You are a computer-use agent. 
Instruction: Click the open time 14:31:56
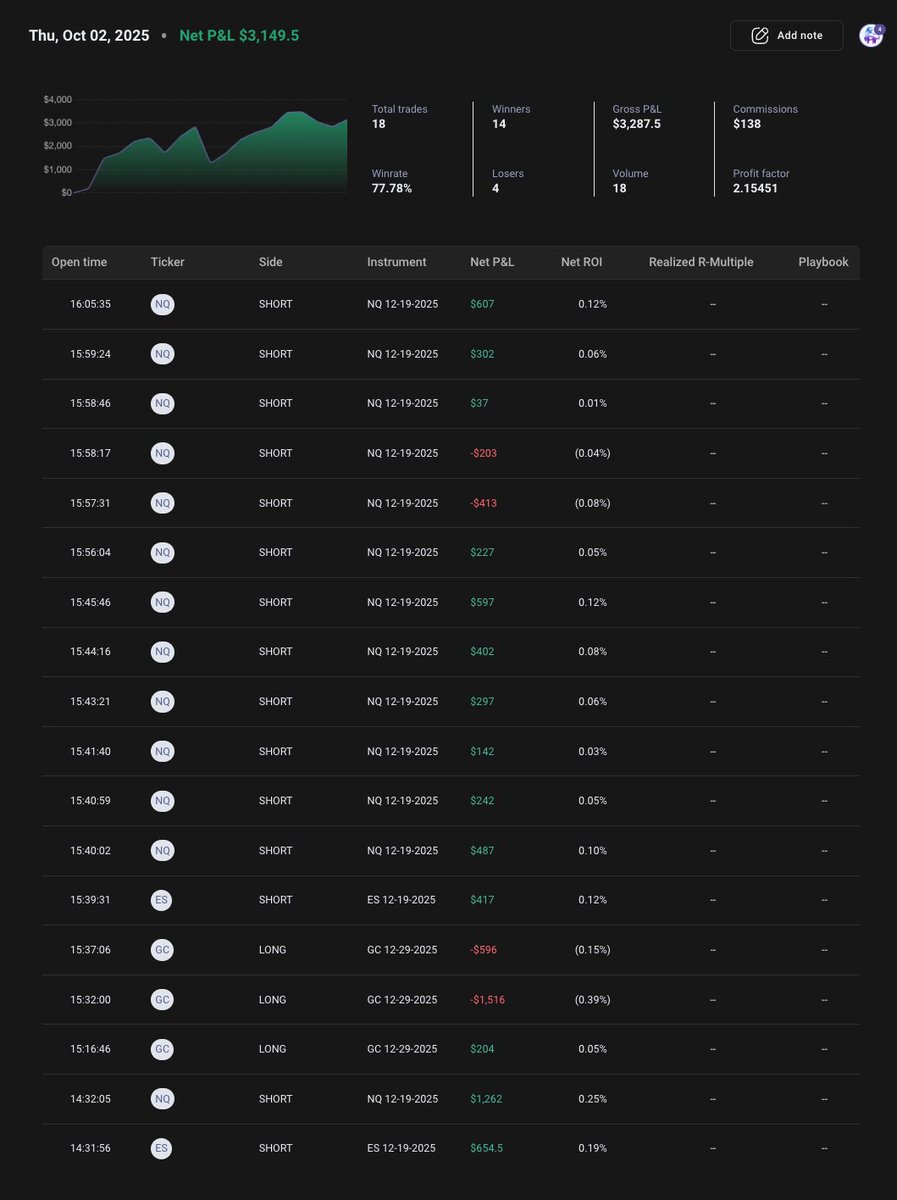coord(90,1148)
